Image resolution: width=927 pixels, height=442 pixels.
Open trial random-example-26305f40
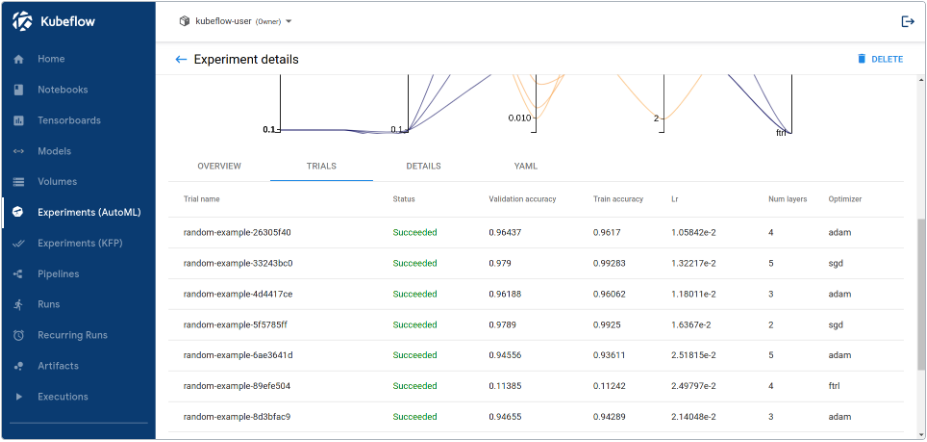pyautogui.click(x=237, y=233)
